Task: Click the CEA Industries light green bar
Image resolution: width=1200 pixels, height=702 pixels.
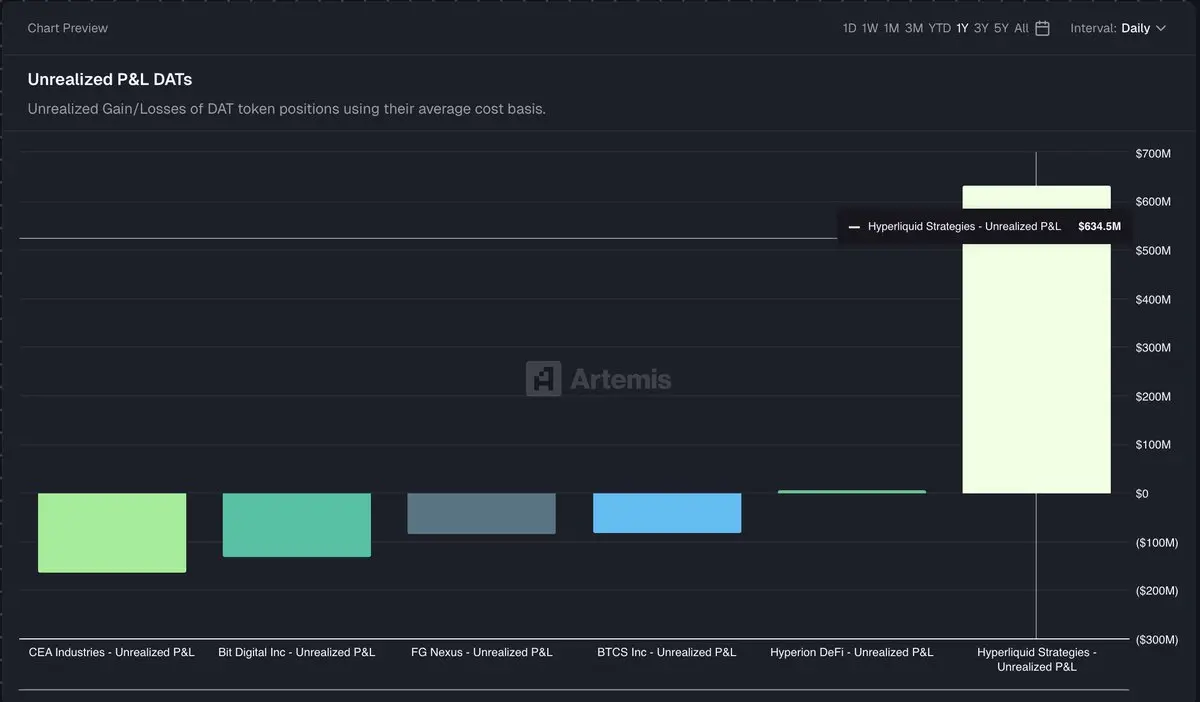Action: 112,532
